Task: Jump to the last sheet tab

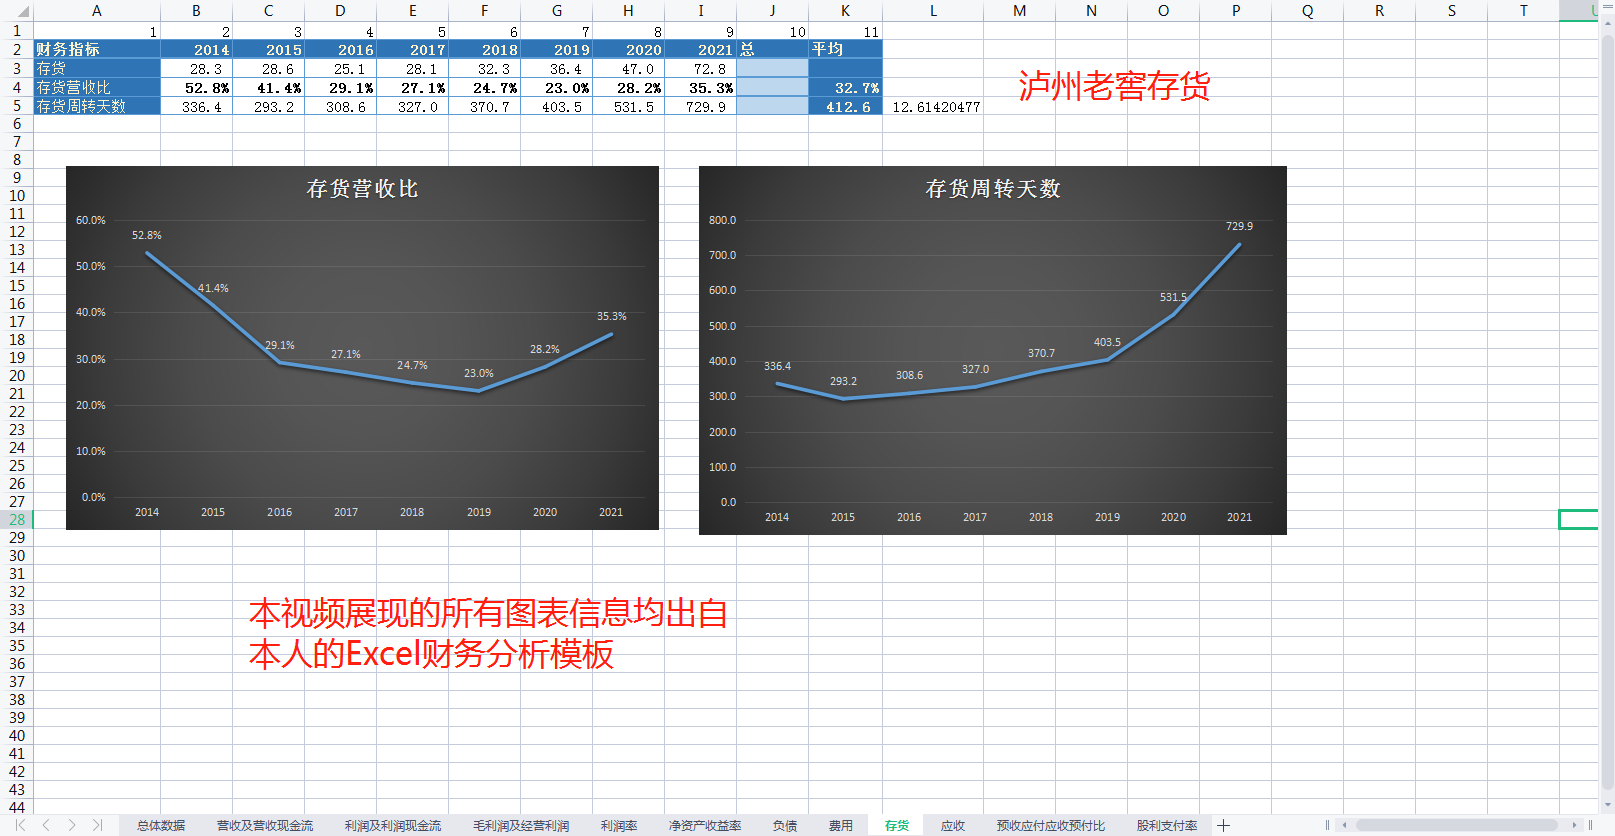Action: pos(97,825)
